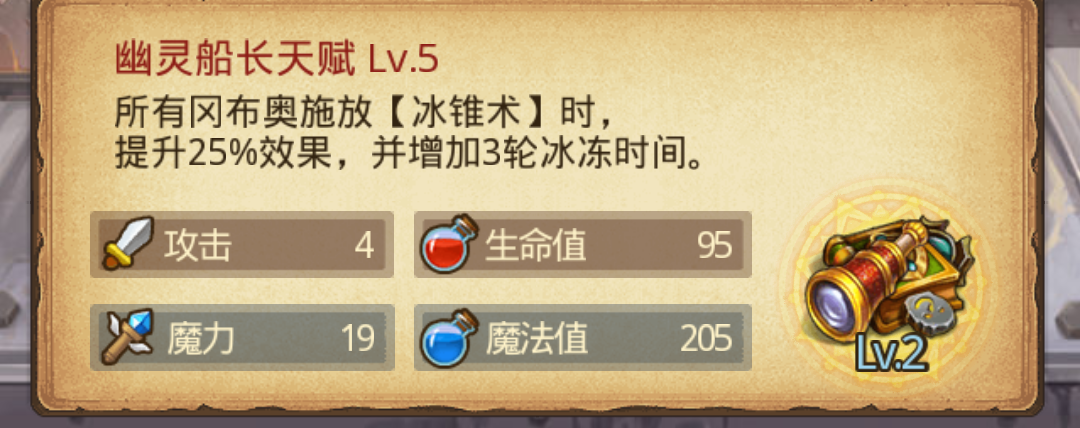Viewport: 1080px width, 428px height.
Task: Click the magic power value 19
Action: click(x=357, y=338)
